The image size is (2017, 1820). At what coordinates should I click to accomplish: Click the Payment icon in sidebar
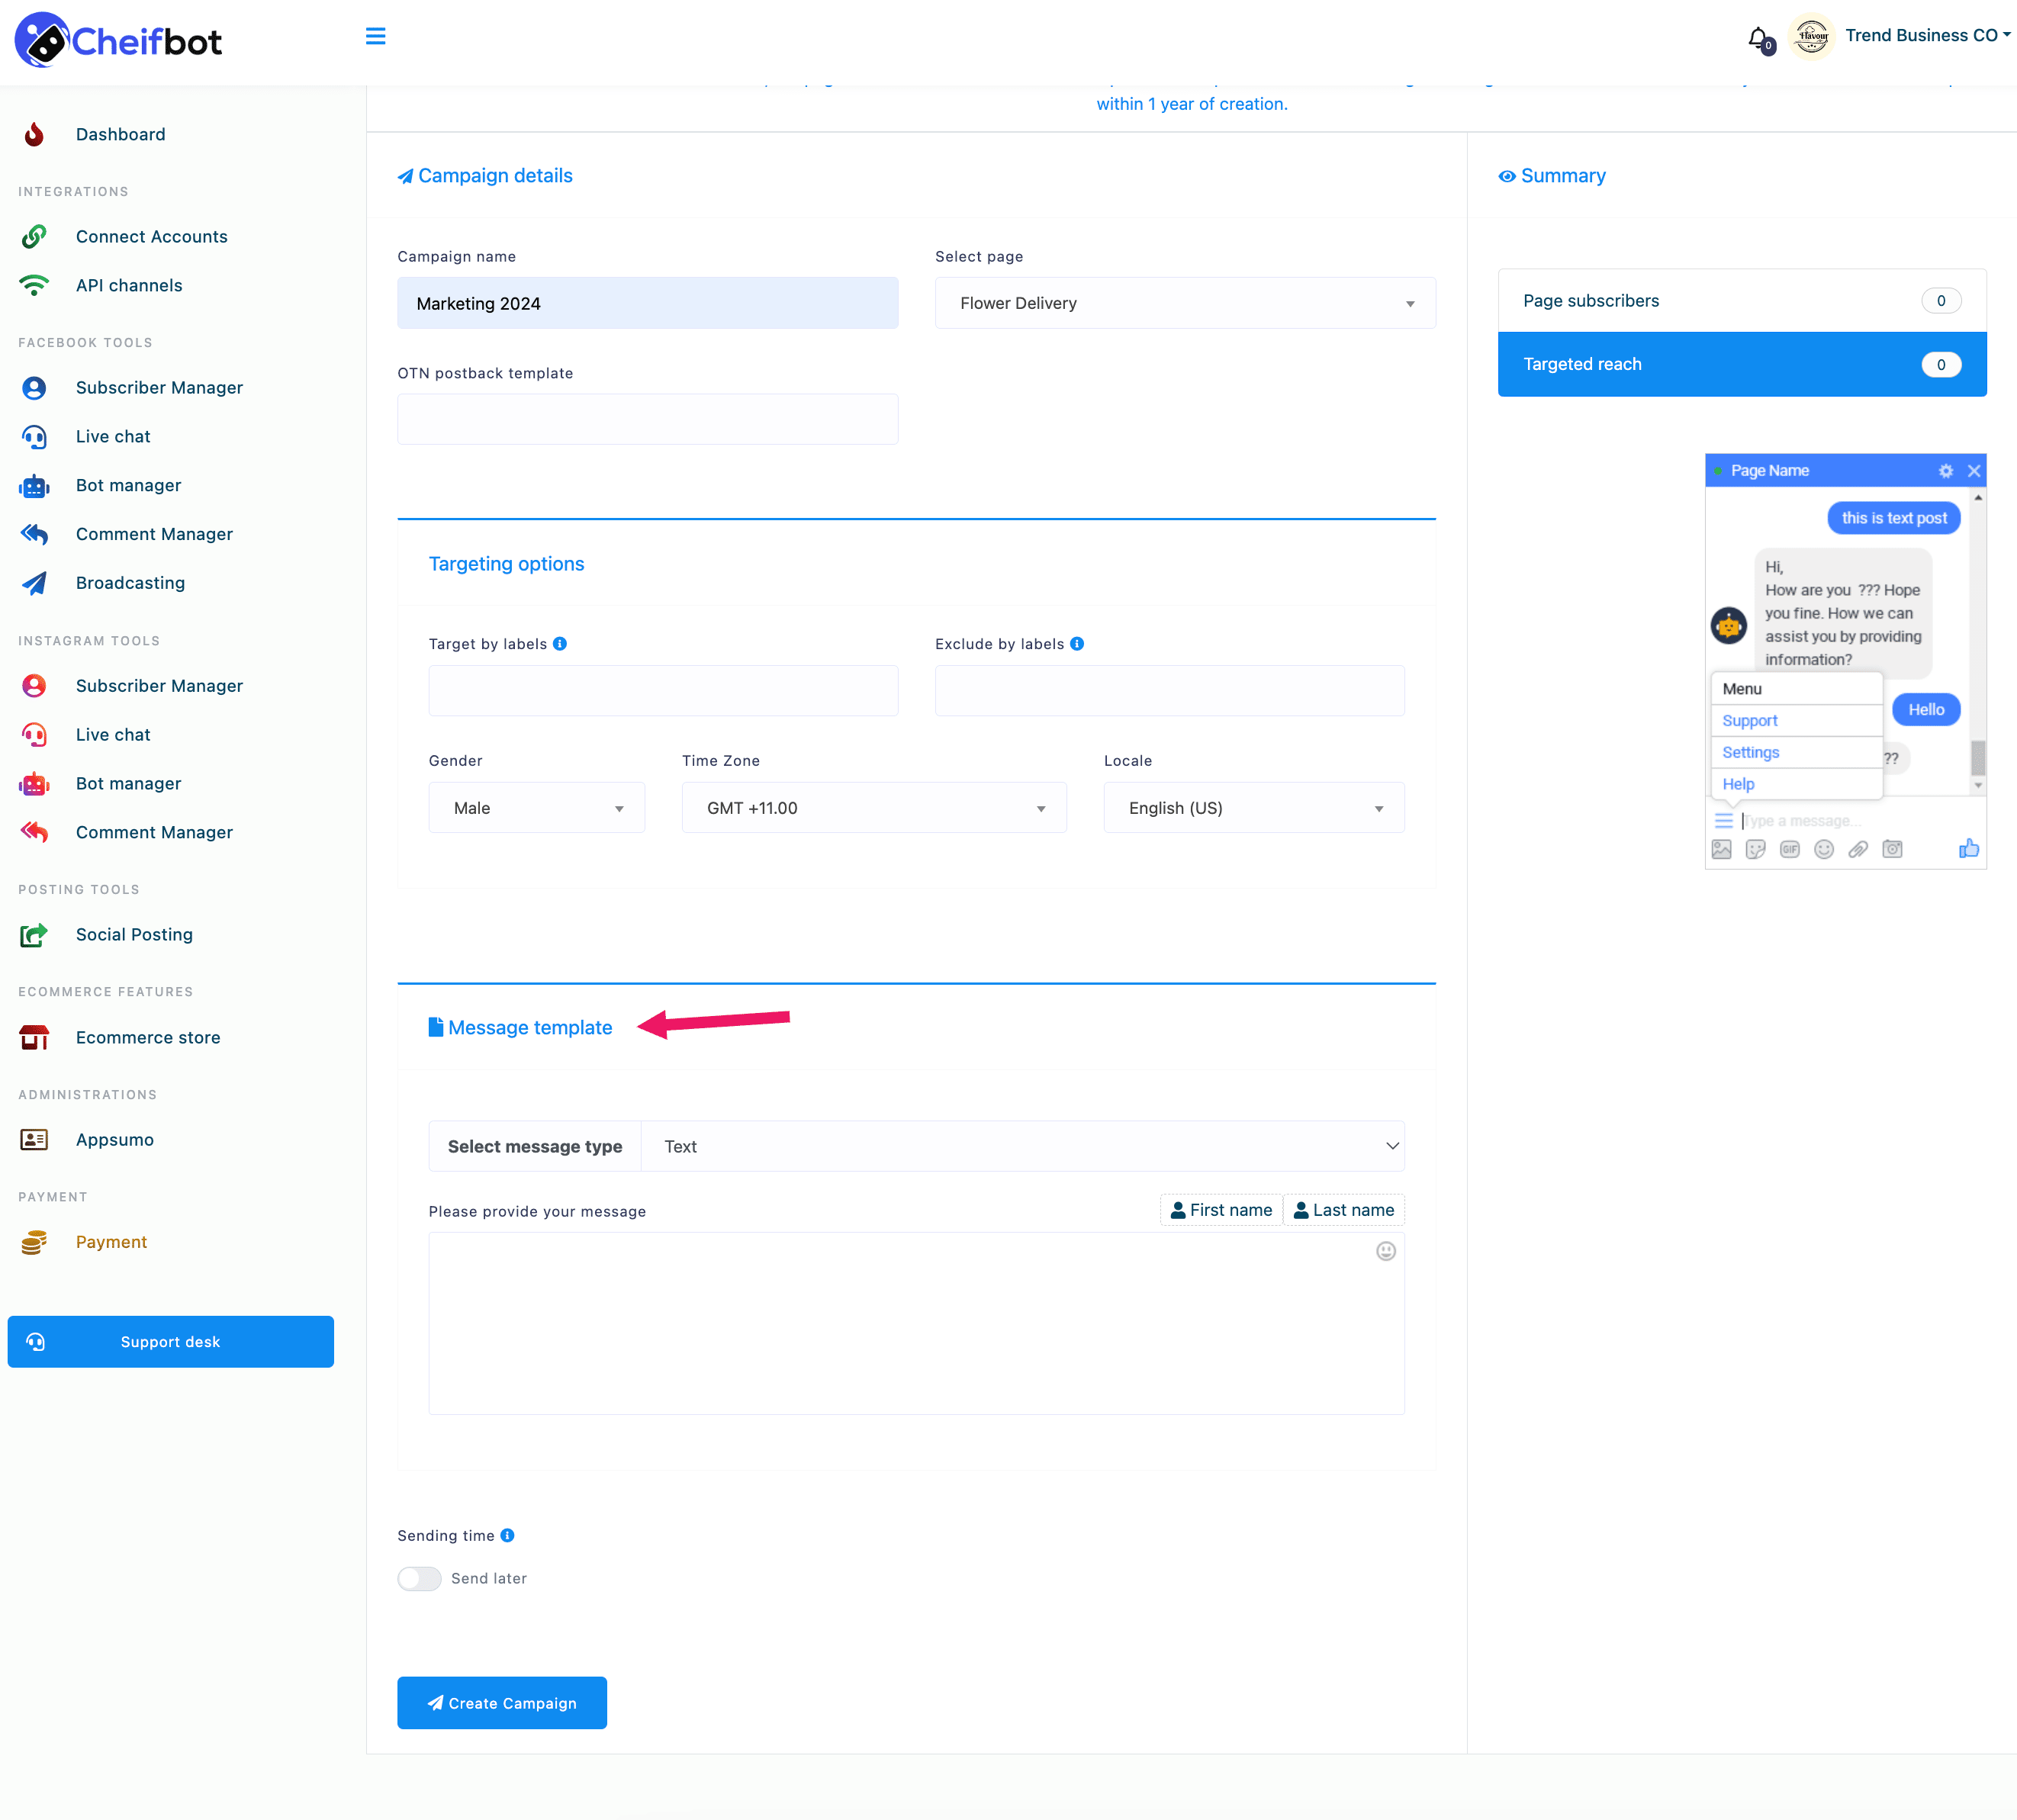35,1242
